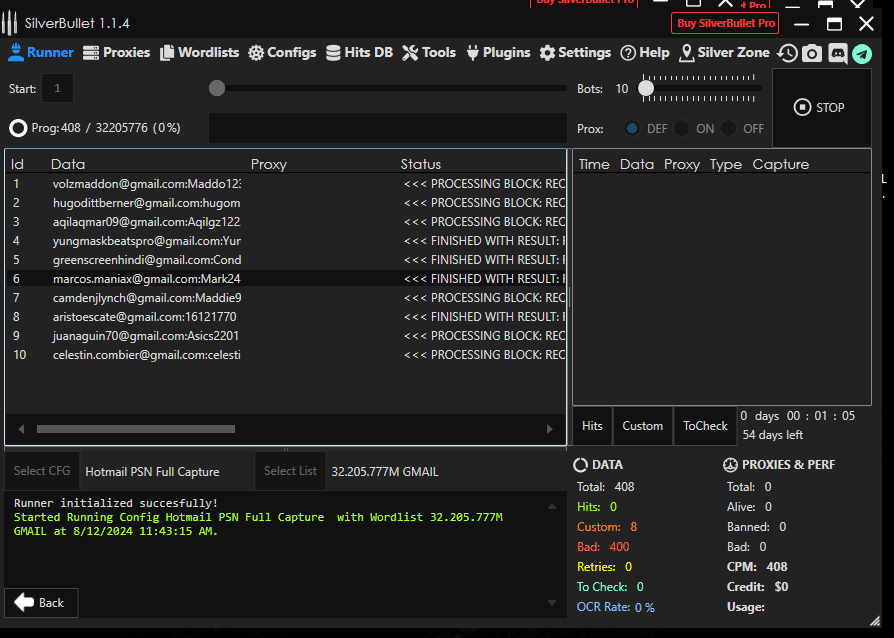Click the PROXIES & PERF gauge icon
Image resolution: width=894 pixels, height=638 pixels.
coord(731,465)
